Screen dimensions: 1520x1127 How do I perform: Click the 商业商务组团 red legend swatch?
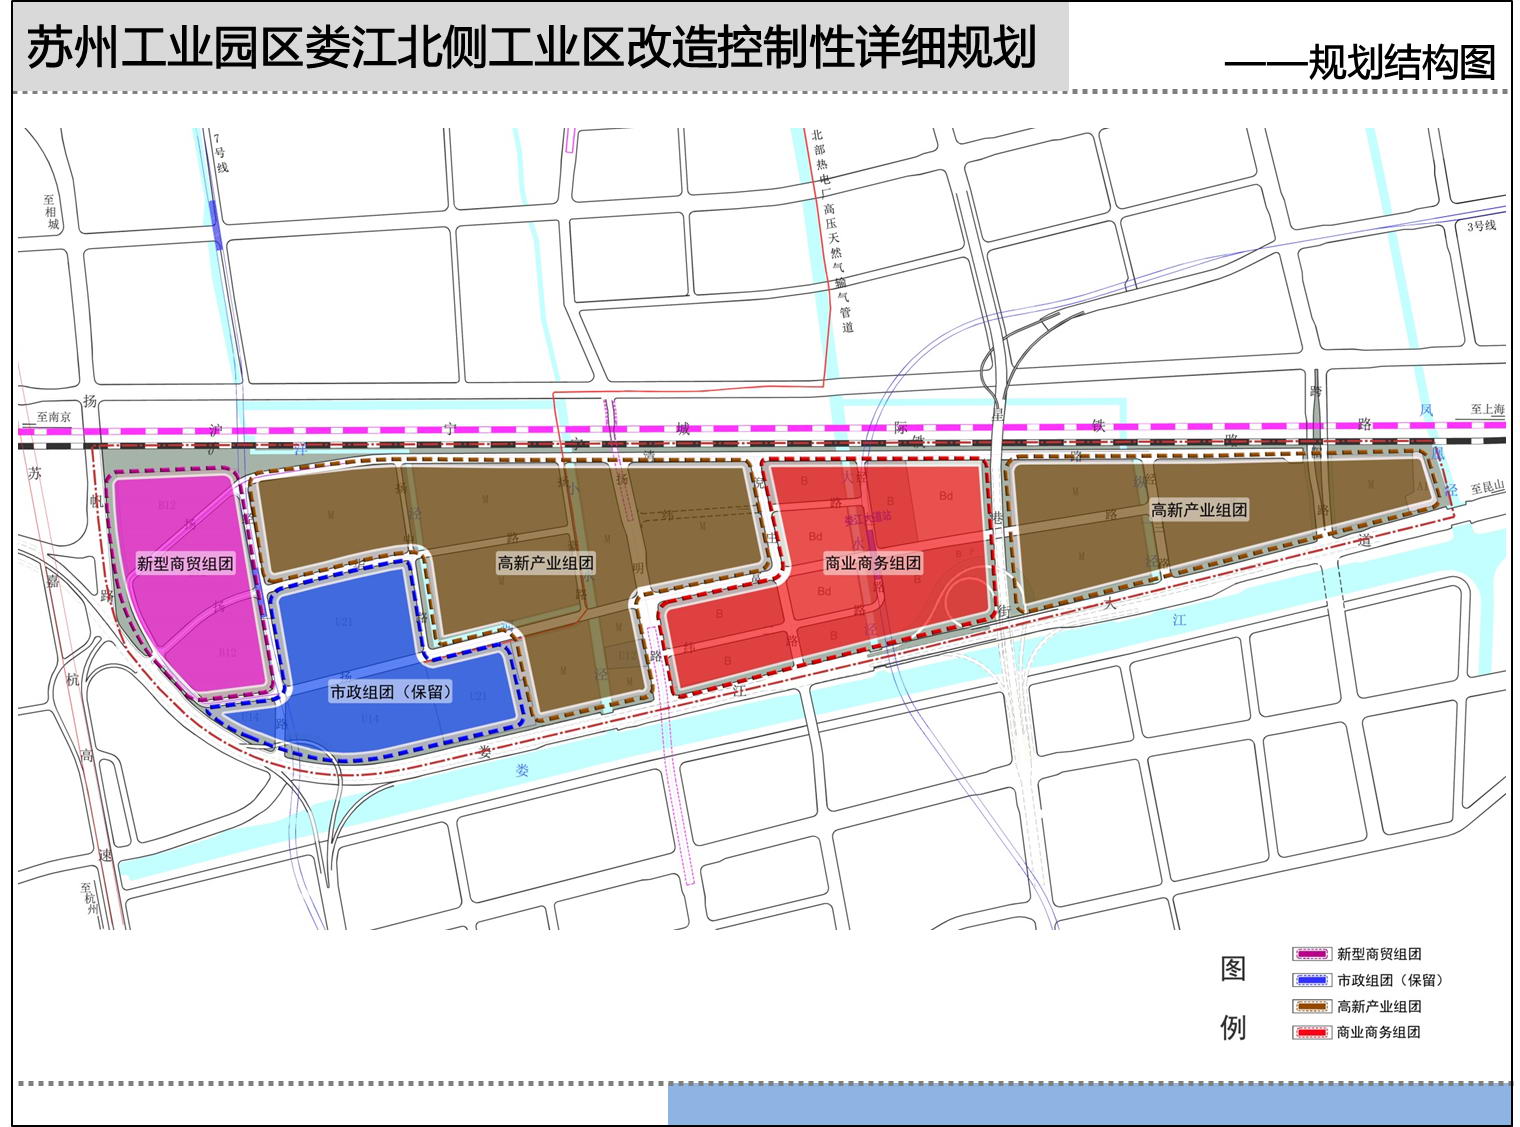pyautogui.click(x=1310, y=1032)
